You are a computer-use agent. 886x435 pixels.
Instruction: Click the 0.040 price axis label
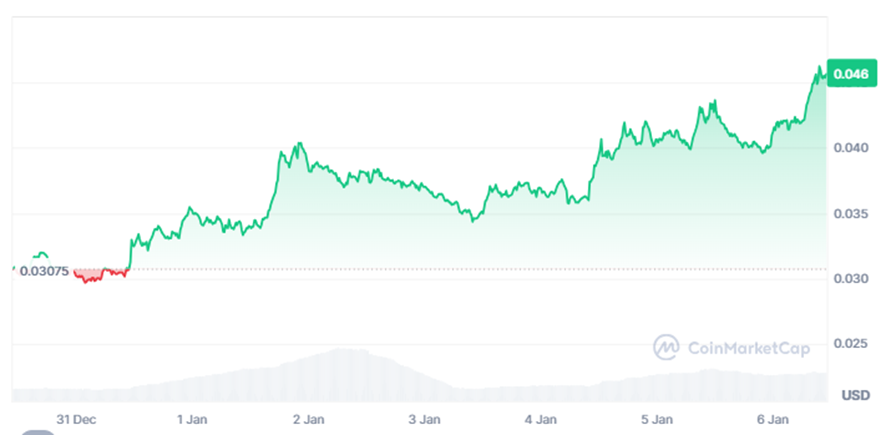click(x=849, y=148)
